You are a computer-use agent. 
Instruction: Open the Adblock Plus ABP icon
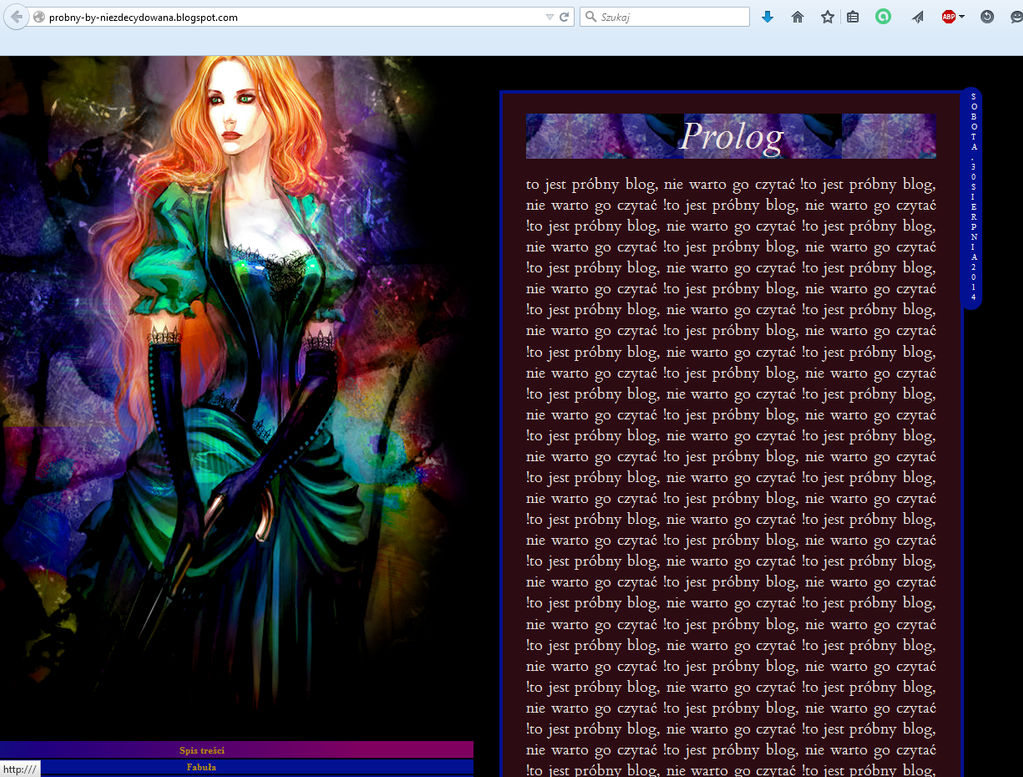coord(949,17)
